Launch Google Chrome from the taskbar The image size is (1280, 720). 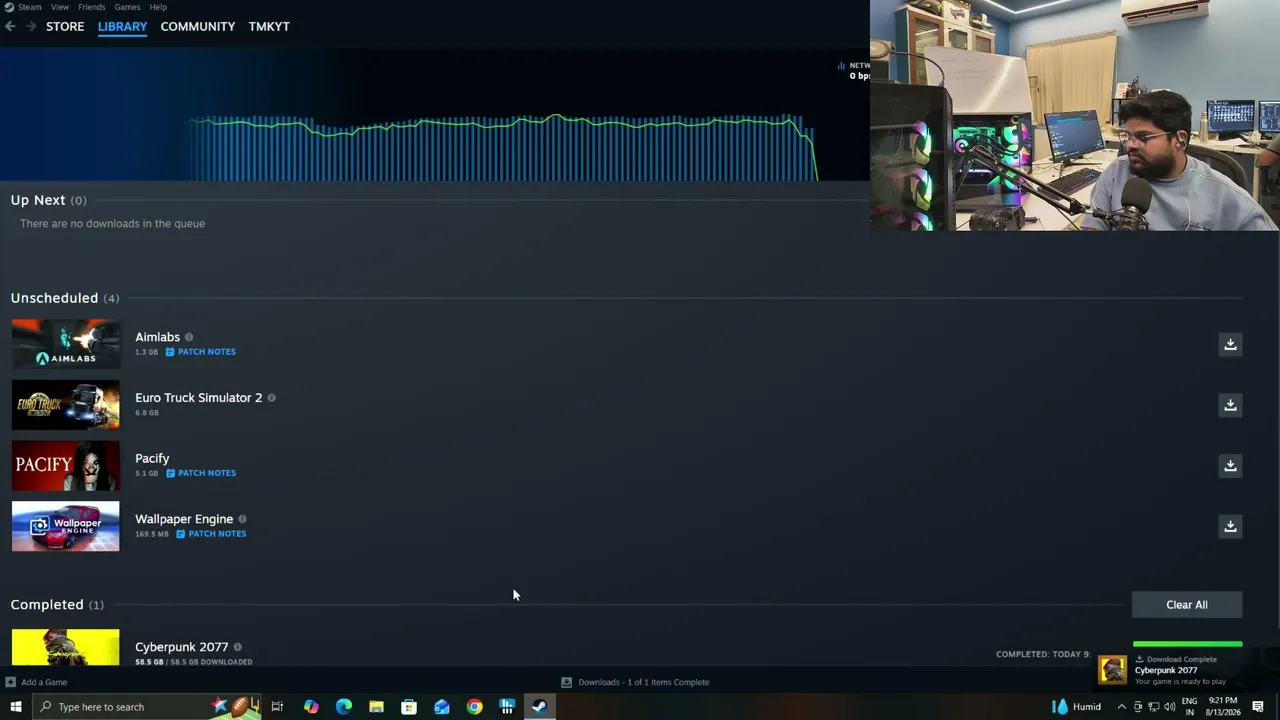(x=474, y=707)
